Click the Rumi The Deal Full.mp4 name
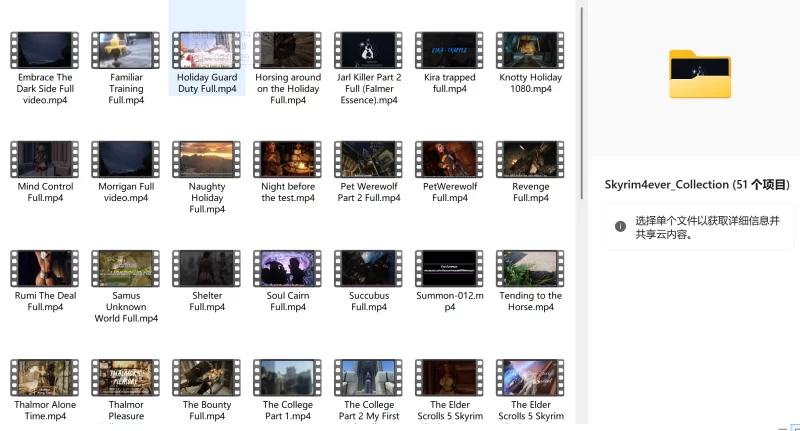 (x=45, y=301)
